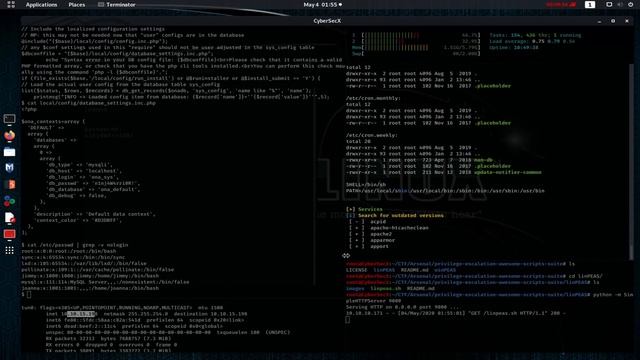Open the Terminator app menu
The width and height of the screenshot is (640, 360).
[117, 4]
